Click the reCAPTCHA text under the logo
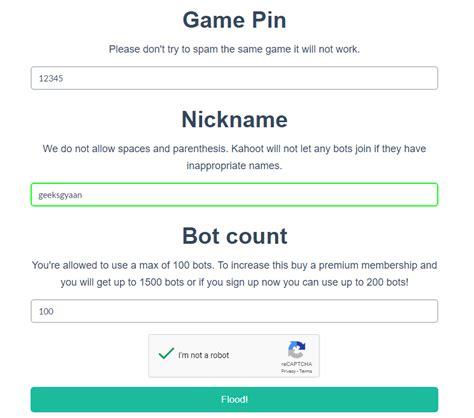 click(296, 364)
